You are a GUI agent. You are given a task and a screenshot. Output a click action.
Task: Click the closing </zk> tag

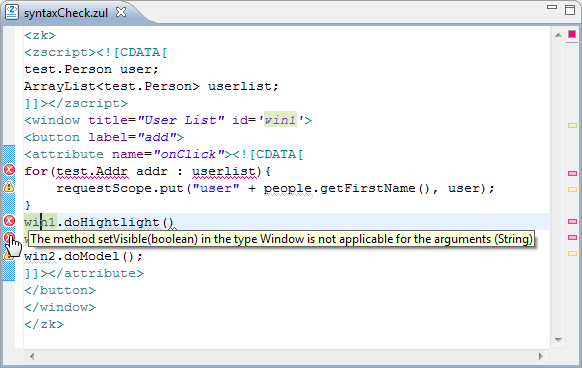point(44,325)
